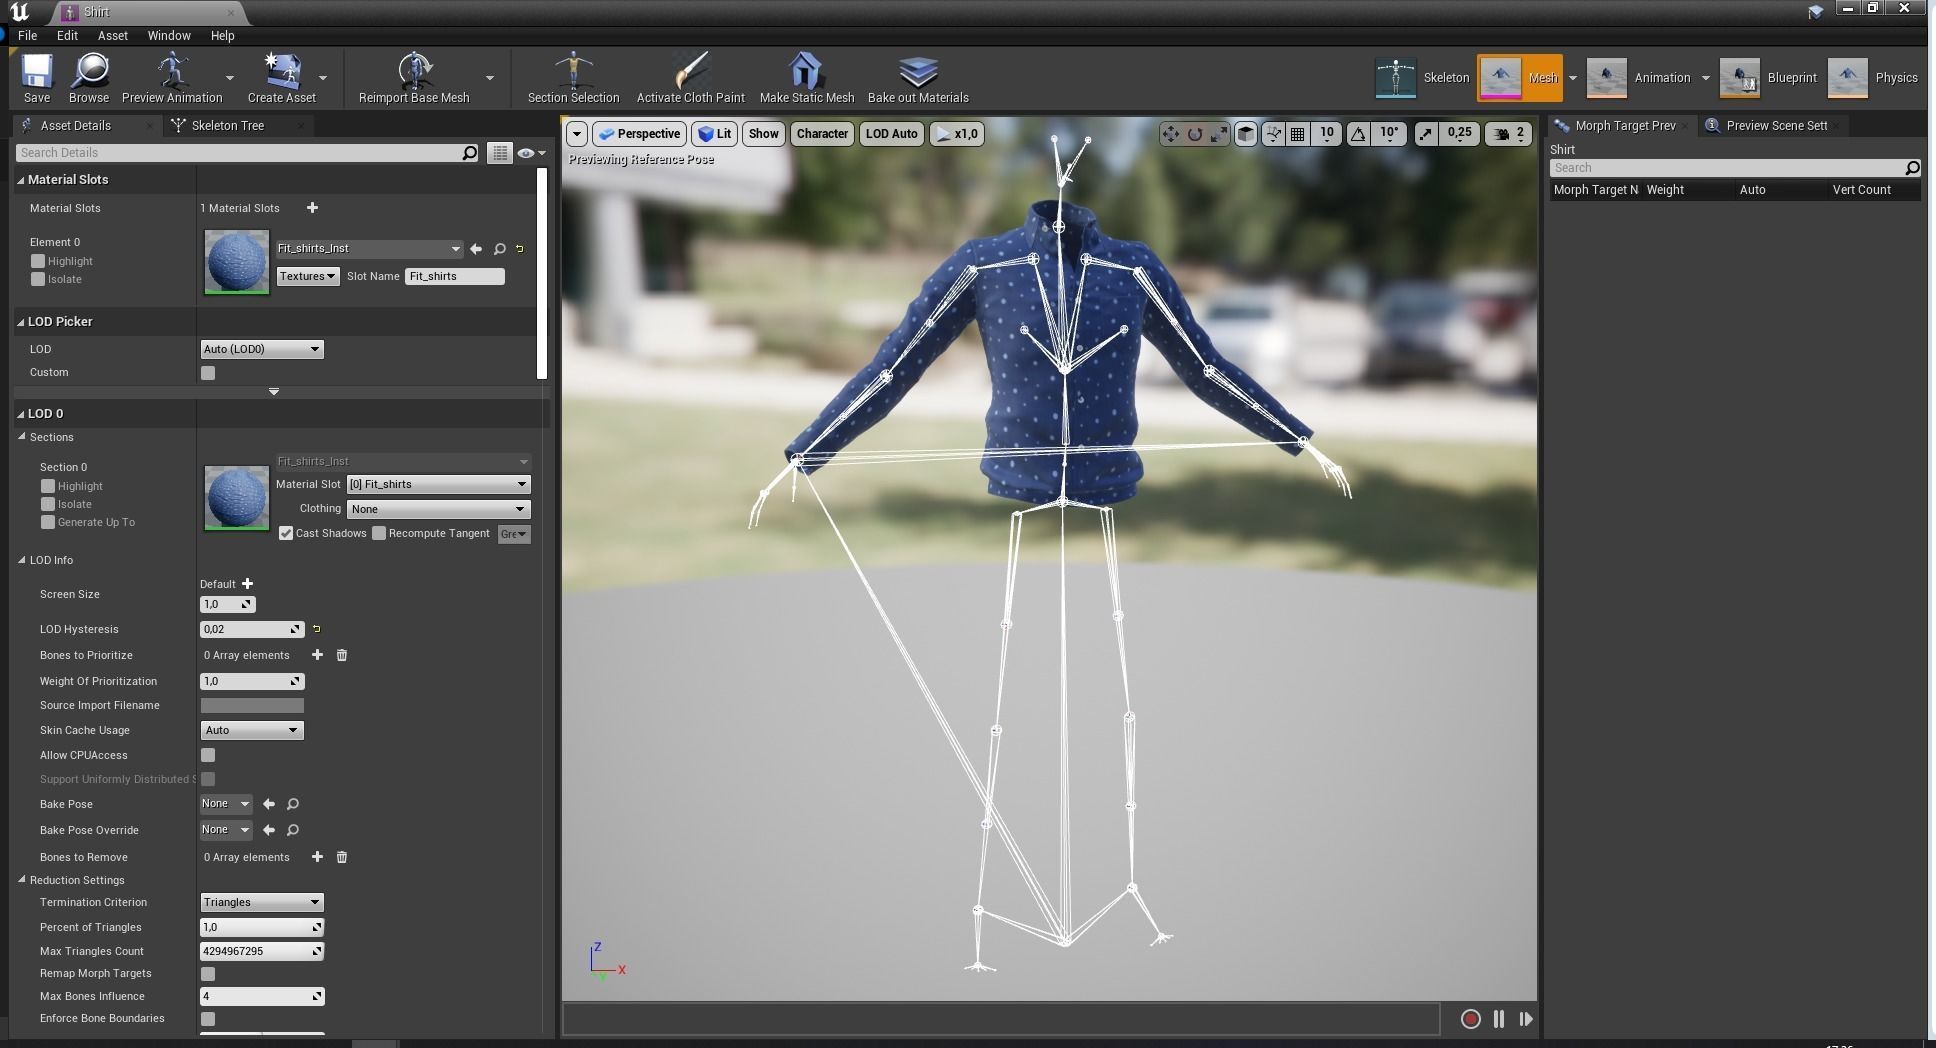Click Create Asset toolbar icon
The image size is (1936, 1048).
click(282, 78)
